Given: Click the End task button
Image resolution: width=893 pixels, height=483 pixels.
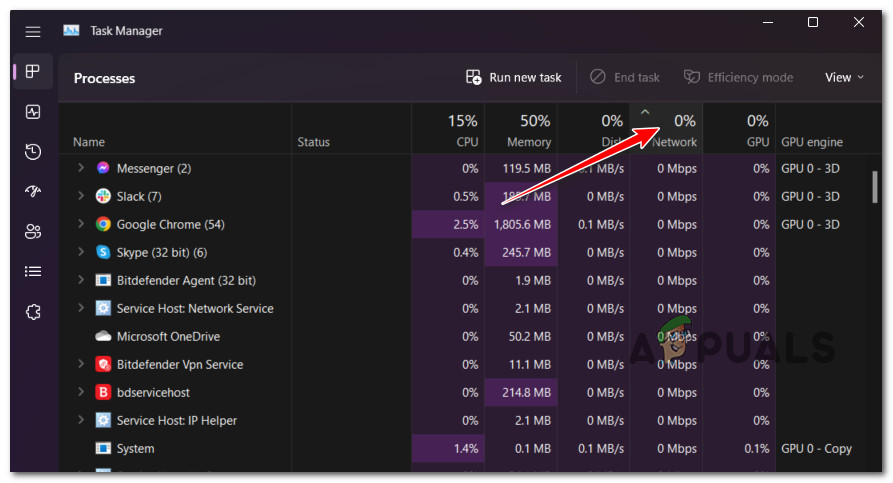Looking at the screenshot, I should (x=625, y=78).
